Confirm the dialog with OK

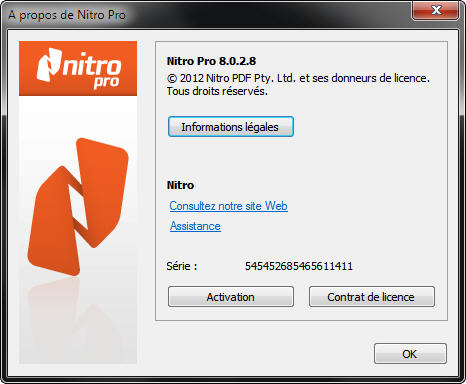(410, 354)
